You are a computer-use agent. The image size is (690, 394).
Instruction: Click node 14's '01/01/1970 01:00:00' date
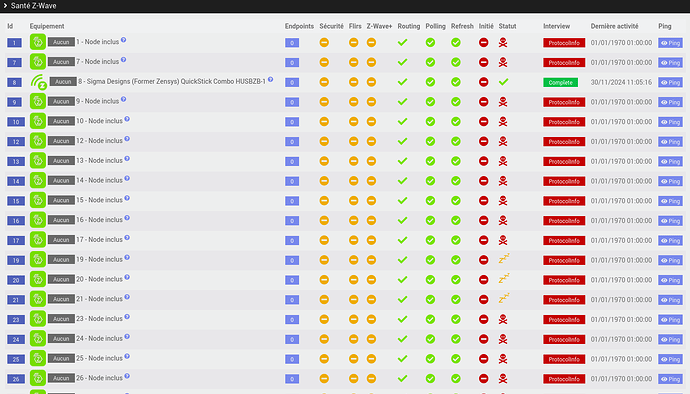coord(621,181)
